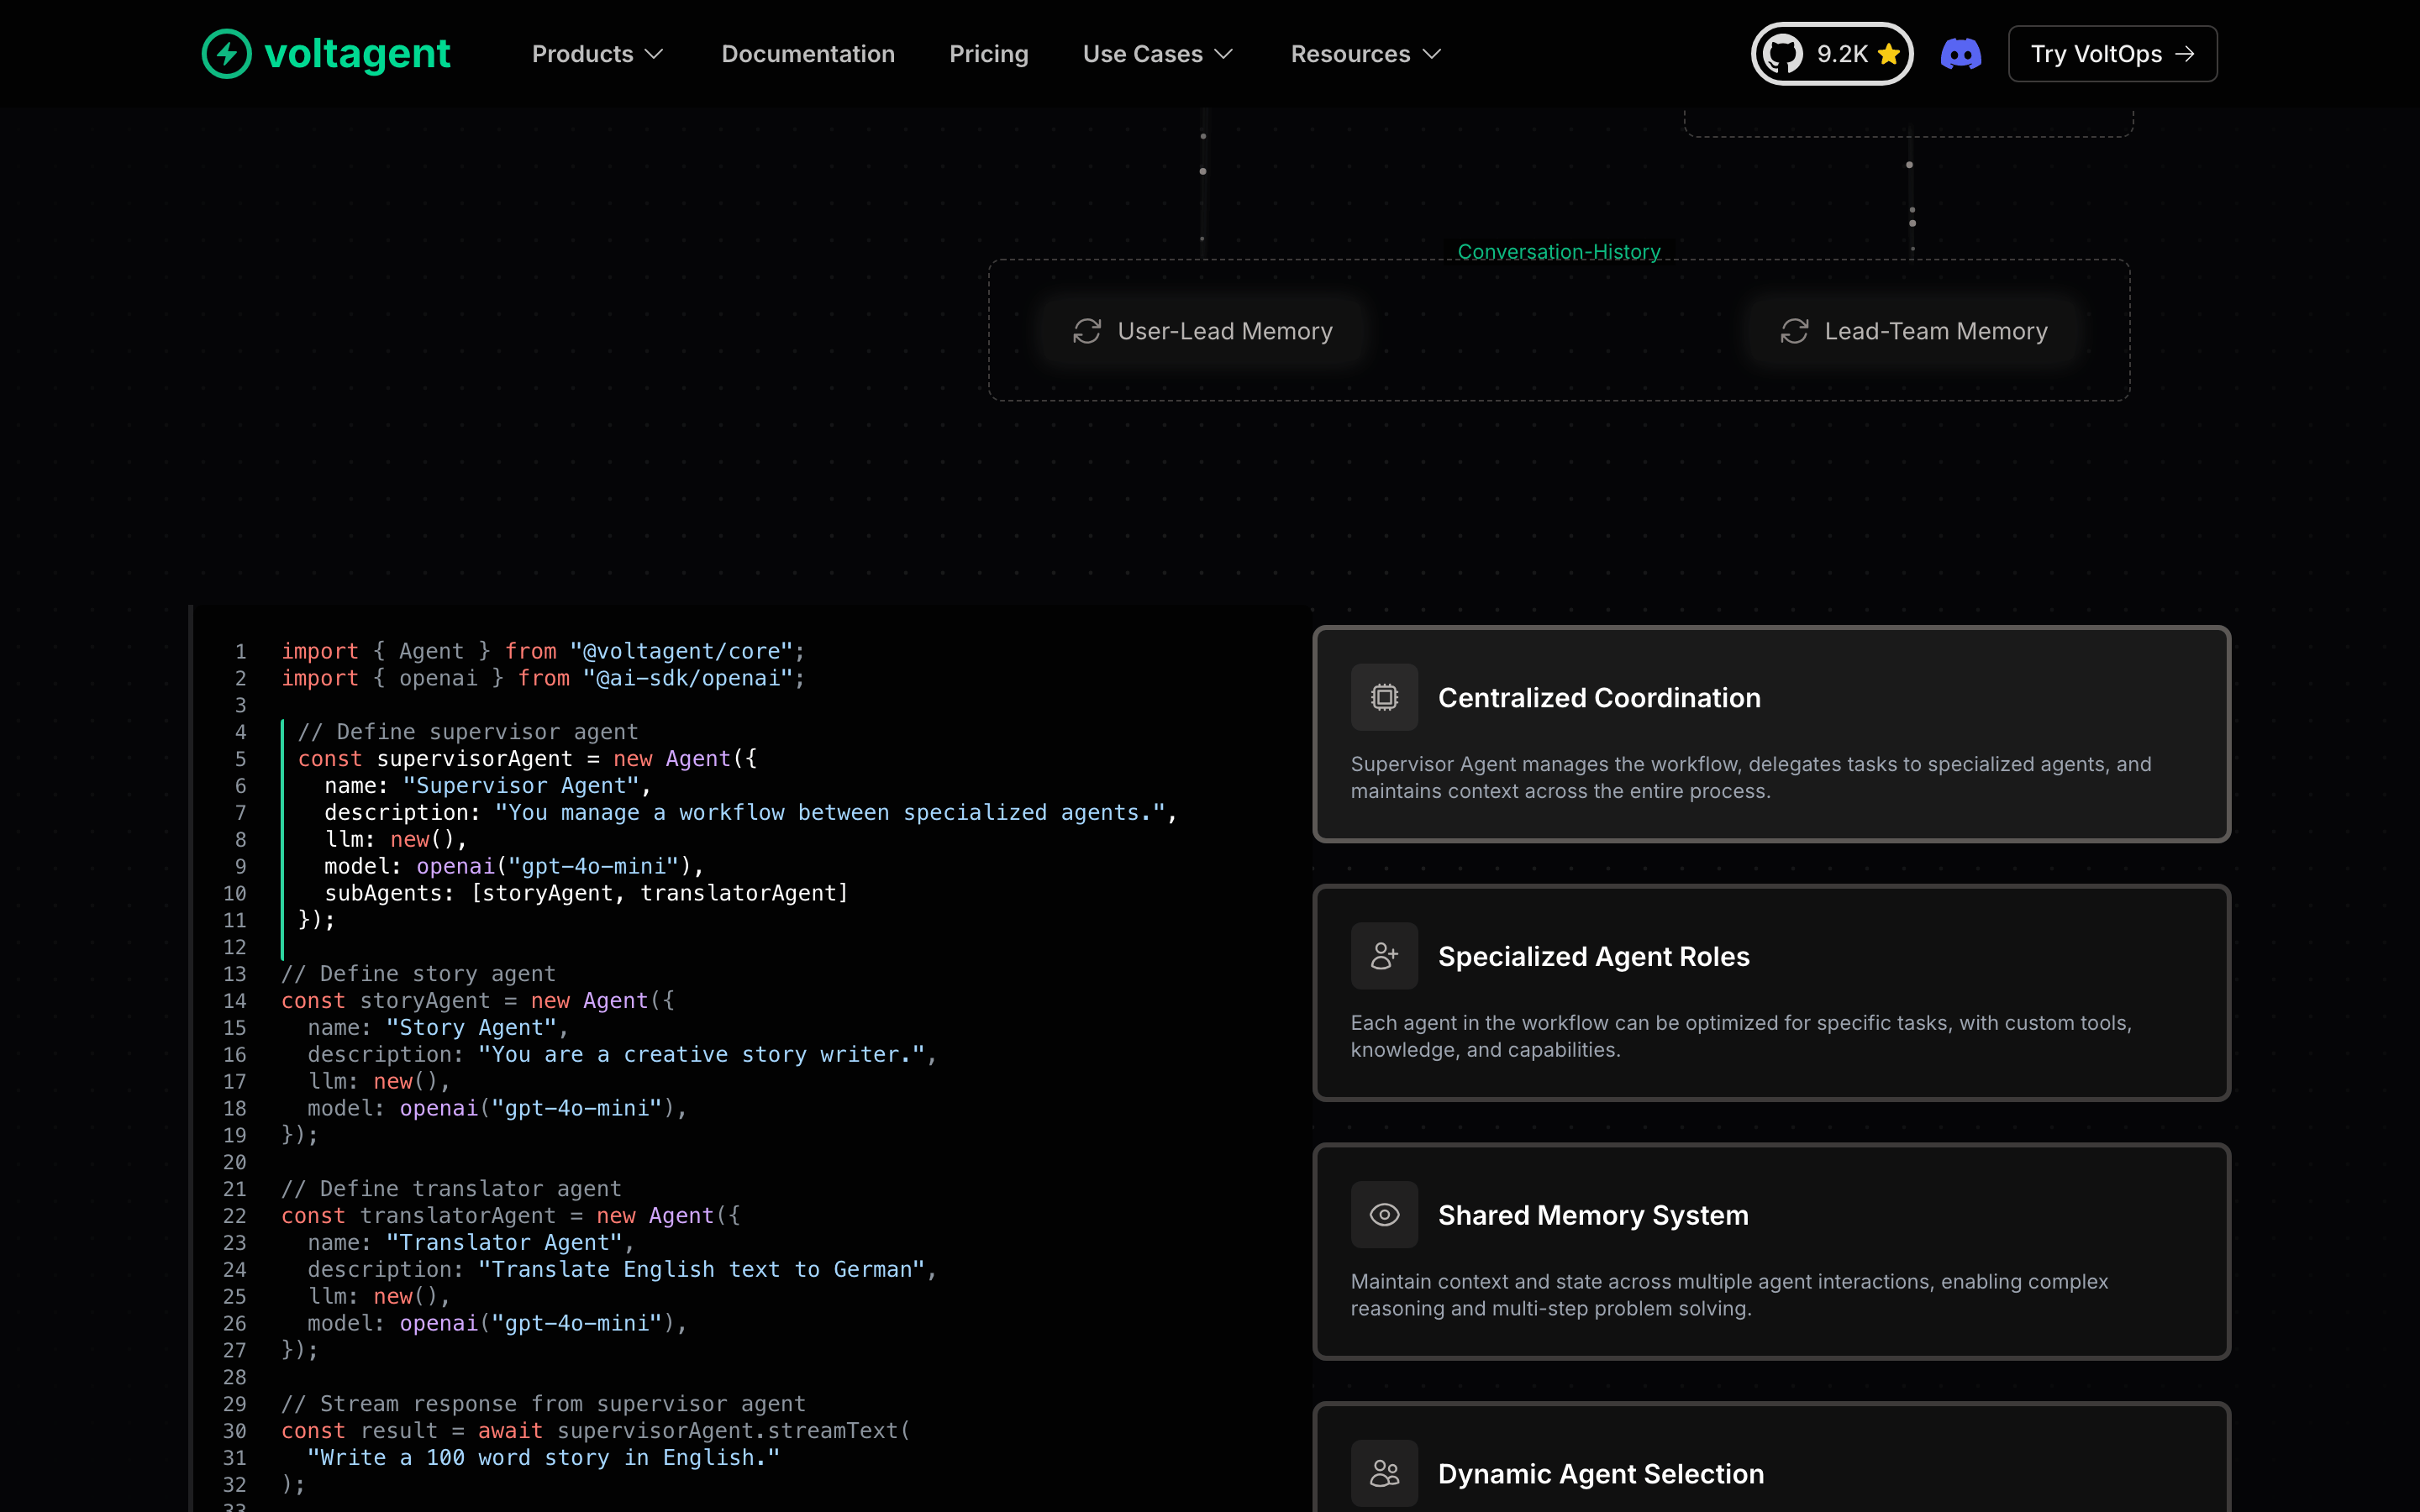Open the Discord icon link
Image resolution: width=2420 pixels, height=1512 pixels.
1960,54
